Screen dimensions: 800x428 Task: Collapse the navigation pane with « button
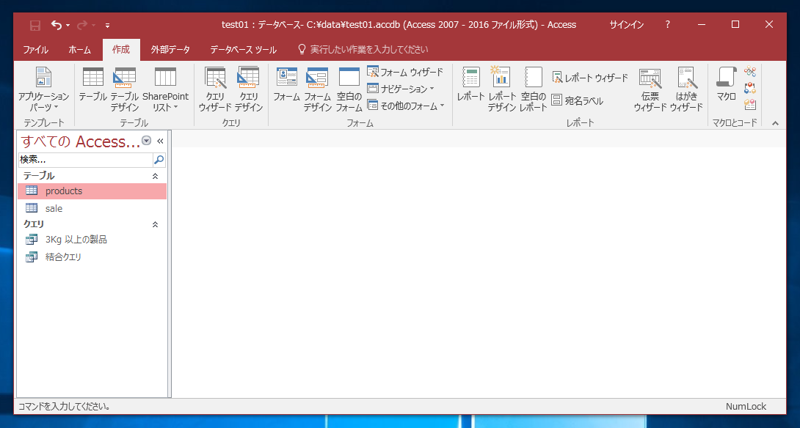point(160,141)
